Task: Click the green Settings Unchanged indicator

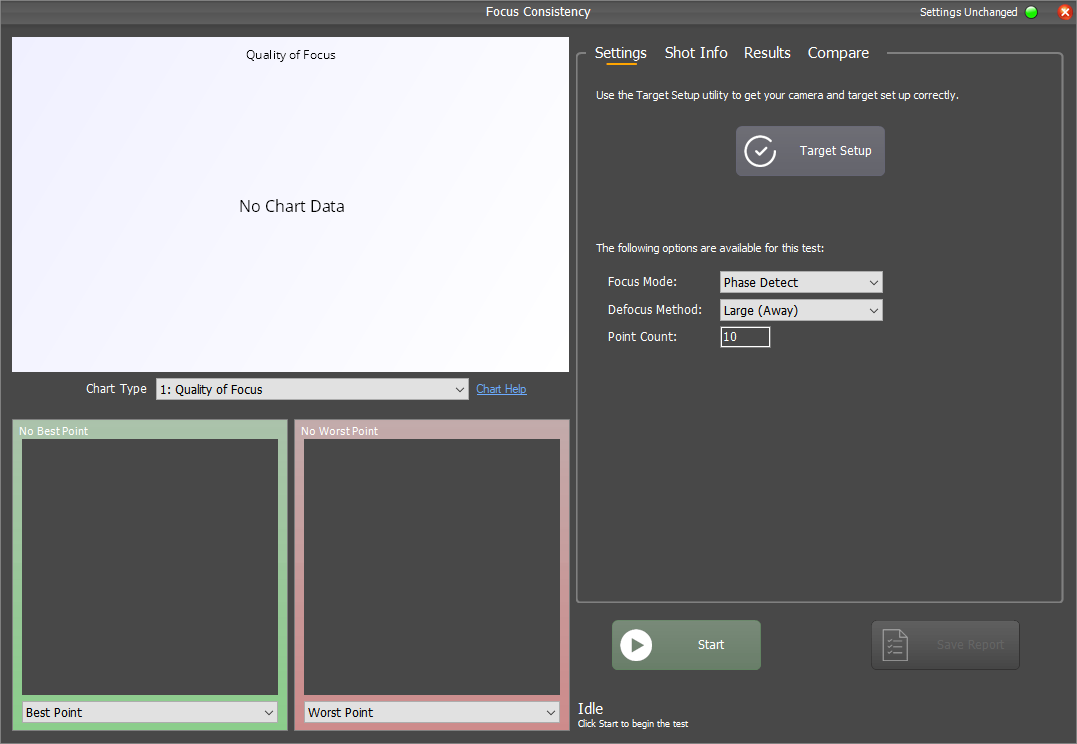Action: [1031, 12]
